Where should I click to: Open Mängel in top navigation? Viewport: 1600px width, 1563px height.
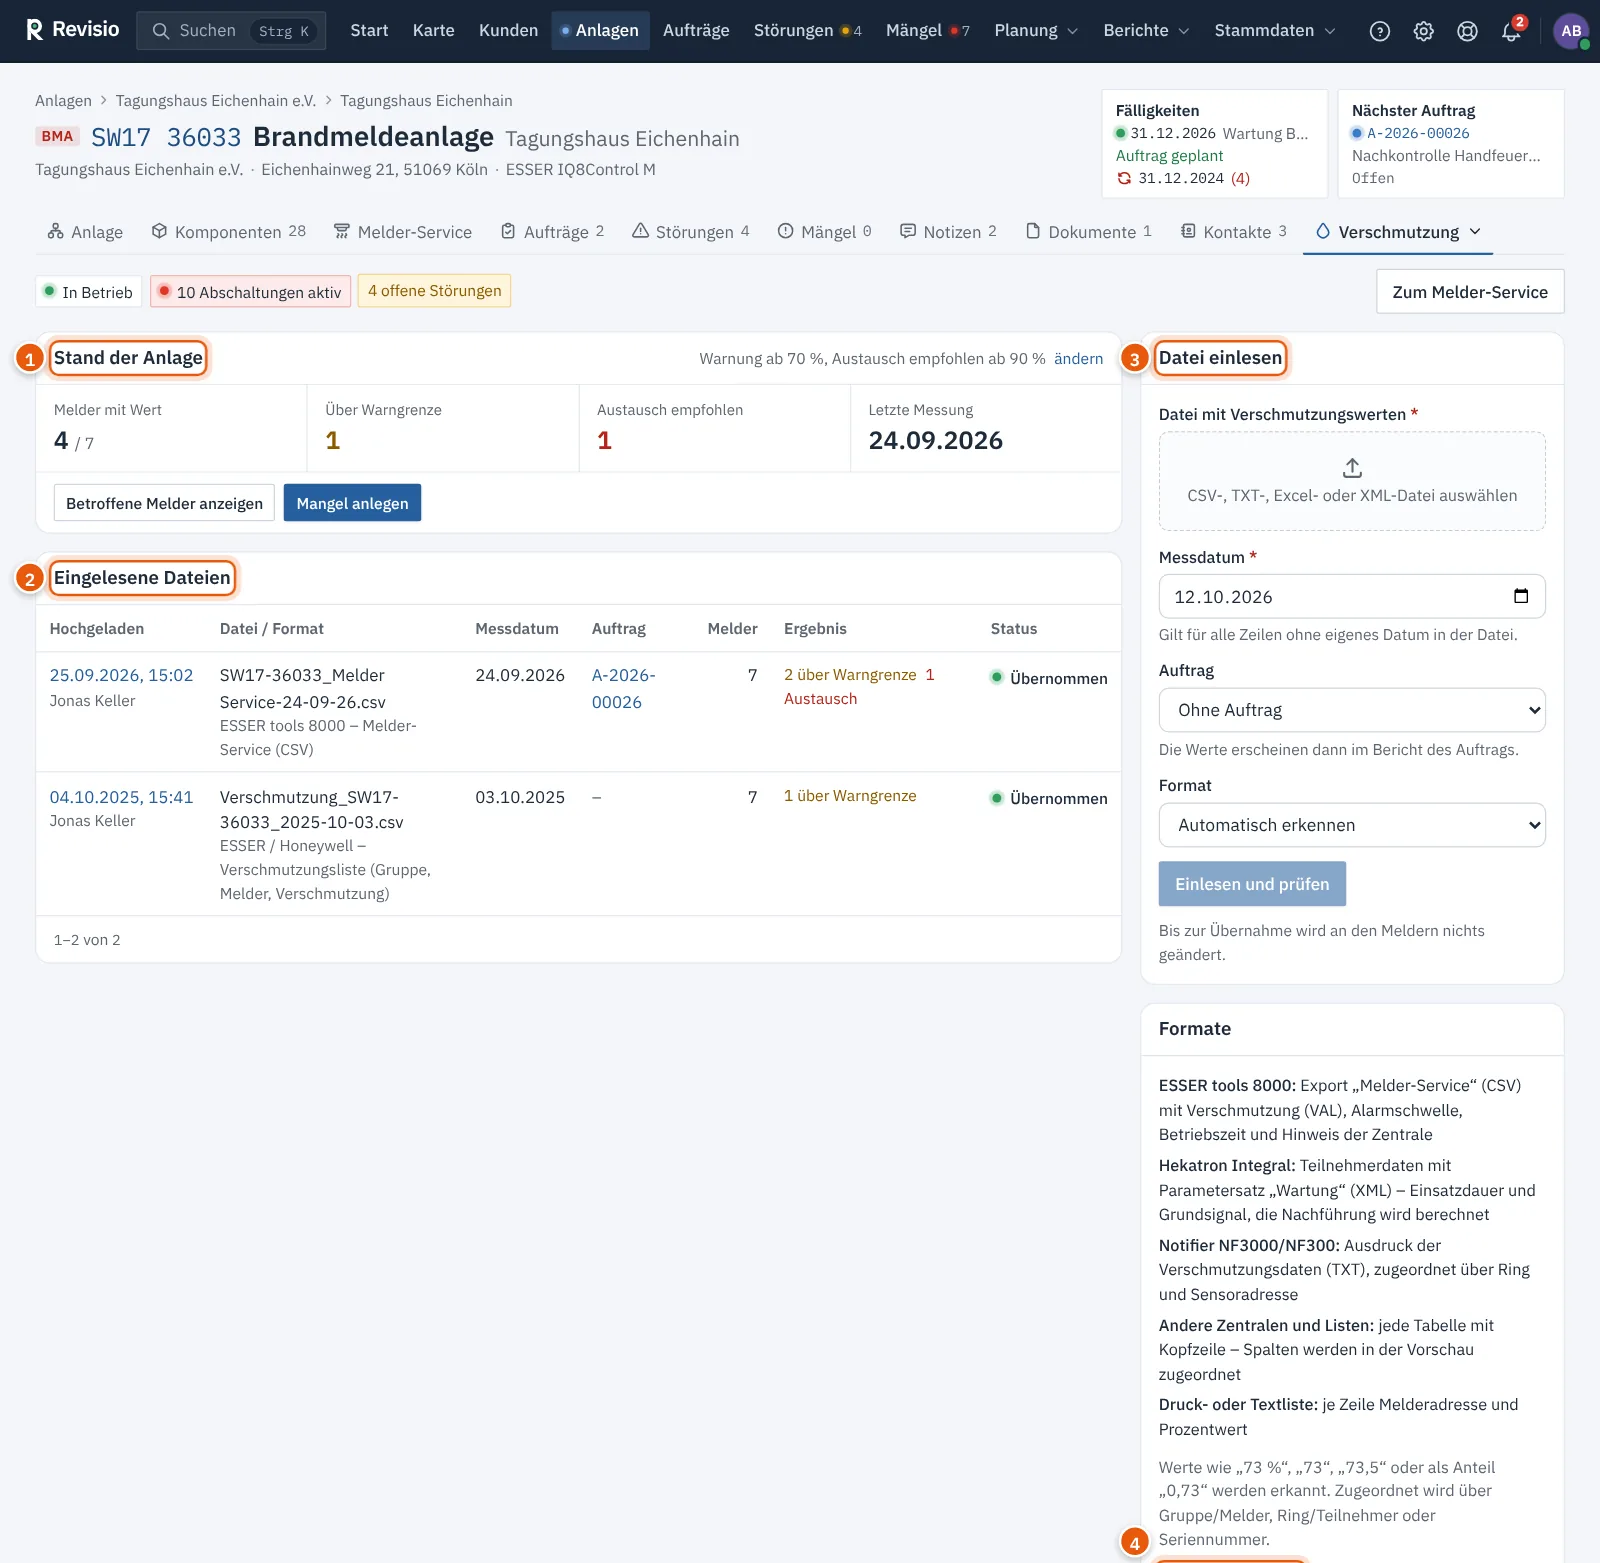tap(928, 31)
